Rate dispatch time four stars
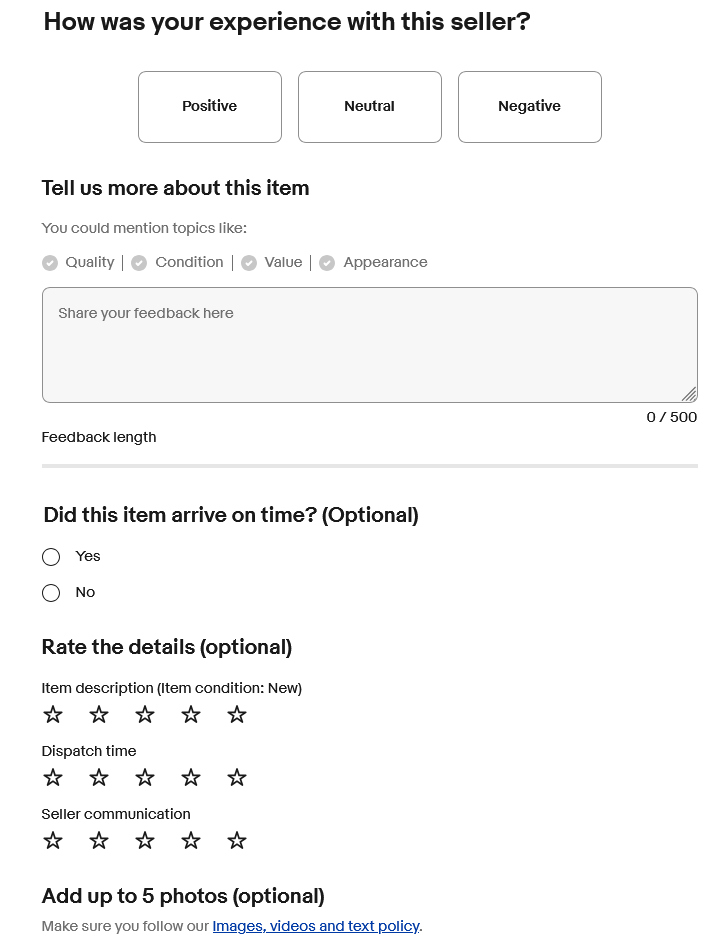 pyautogui.click(x=191, y=778)
